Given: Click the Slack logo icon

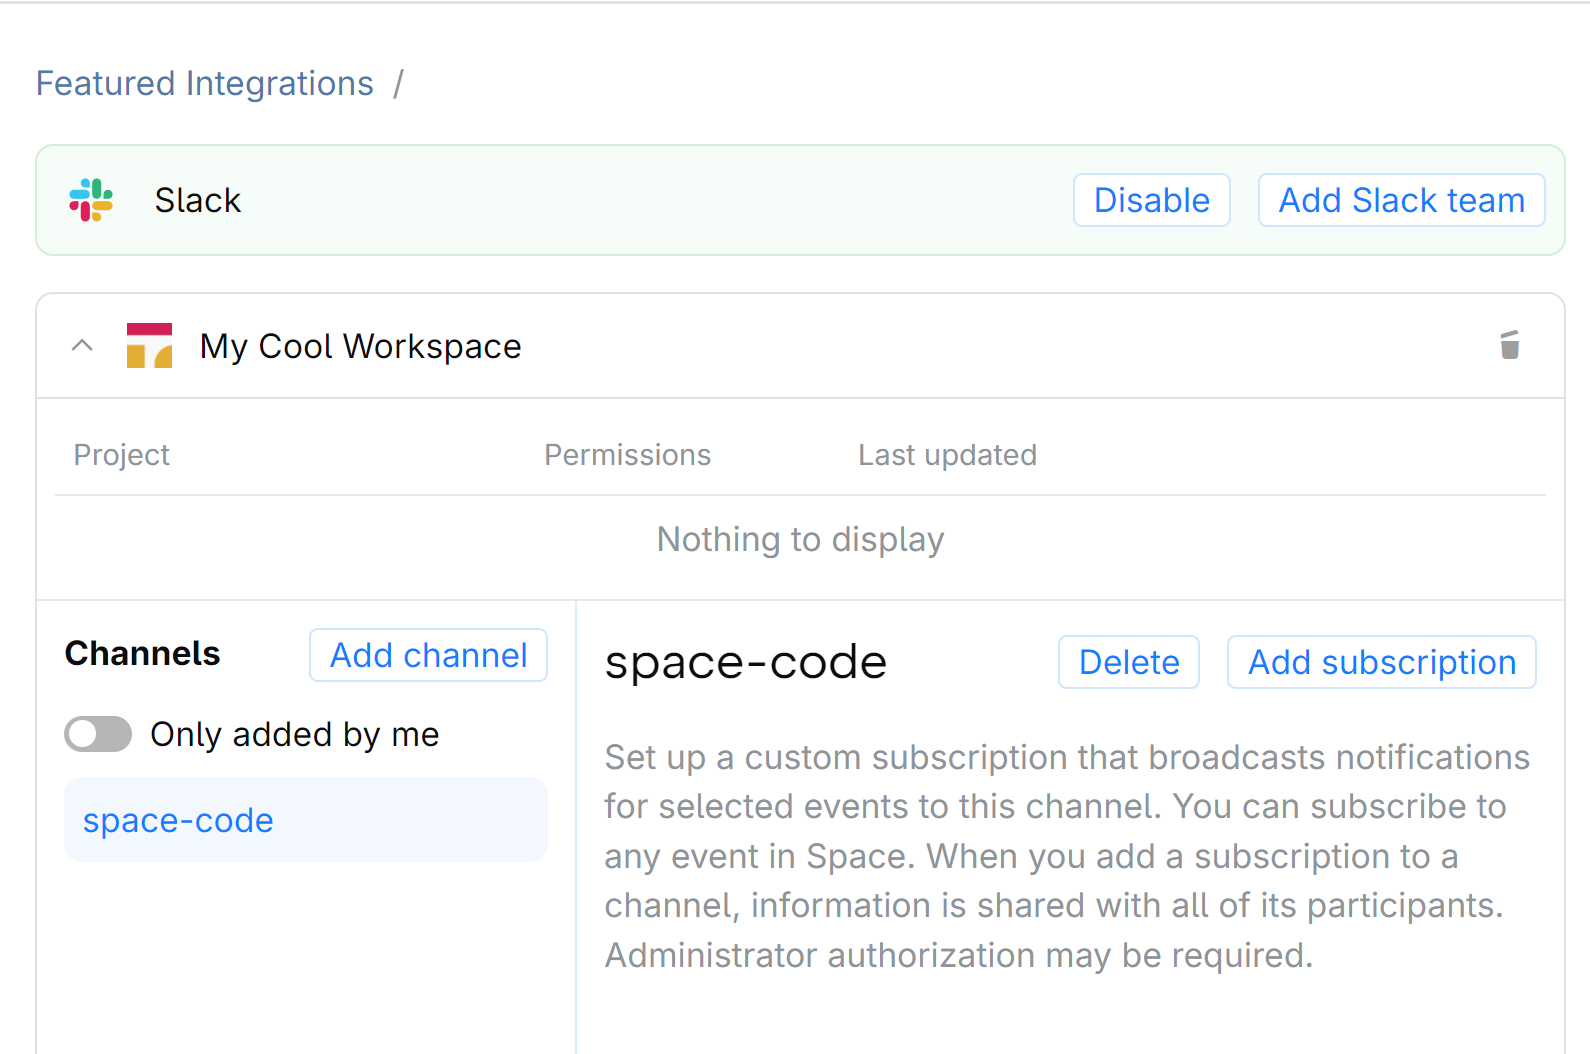Looking at the screenshot, I should pos(91,200).
